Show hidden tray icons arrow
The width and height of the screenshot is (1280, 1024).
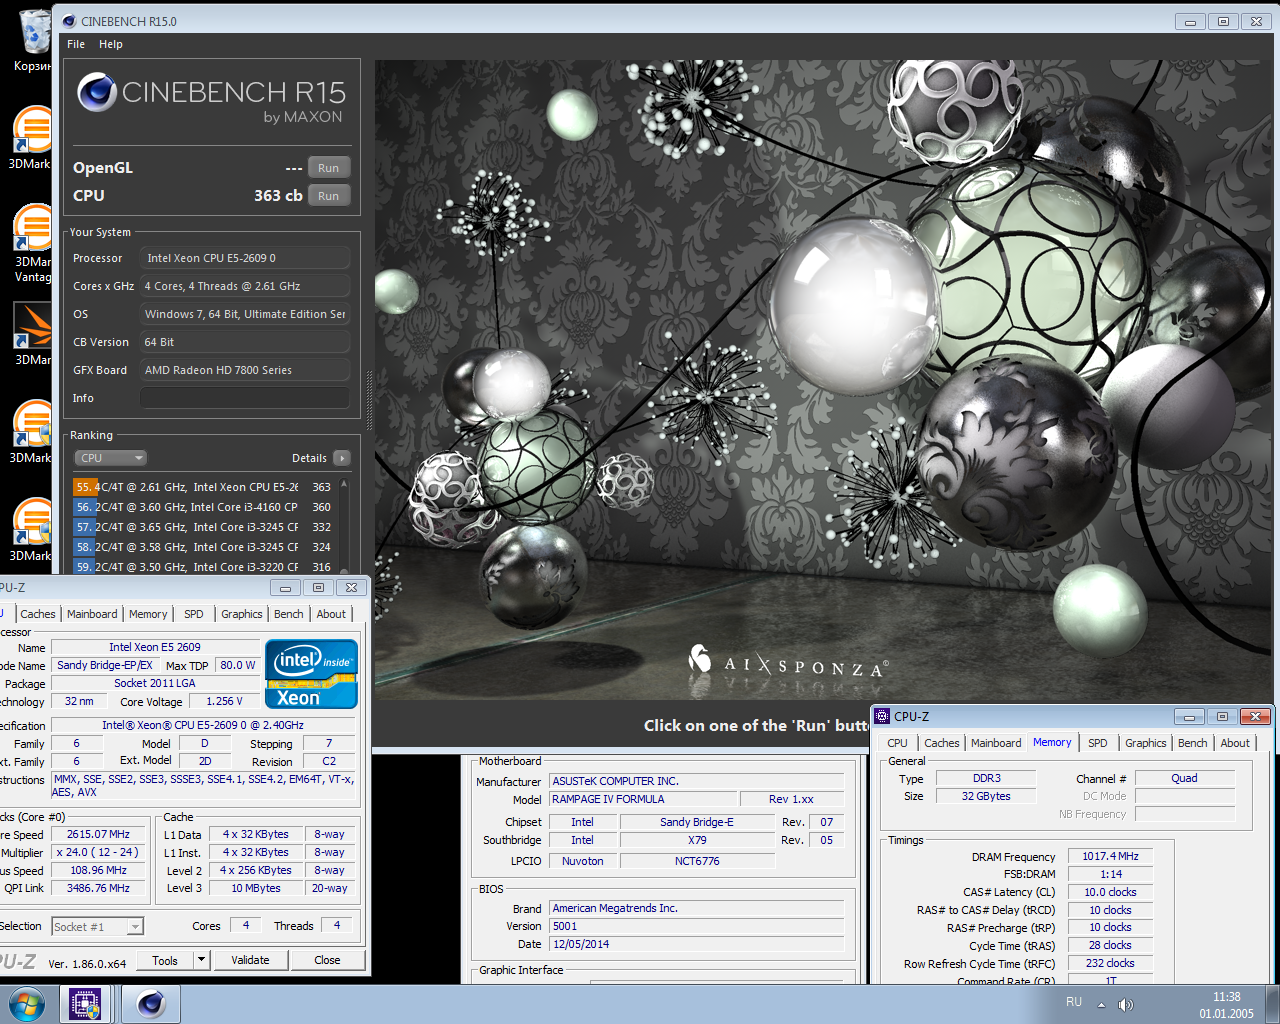tap(1101, 1005)
